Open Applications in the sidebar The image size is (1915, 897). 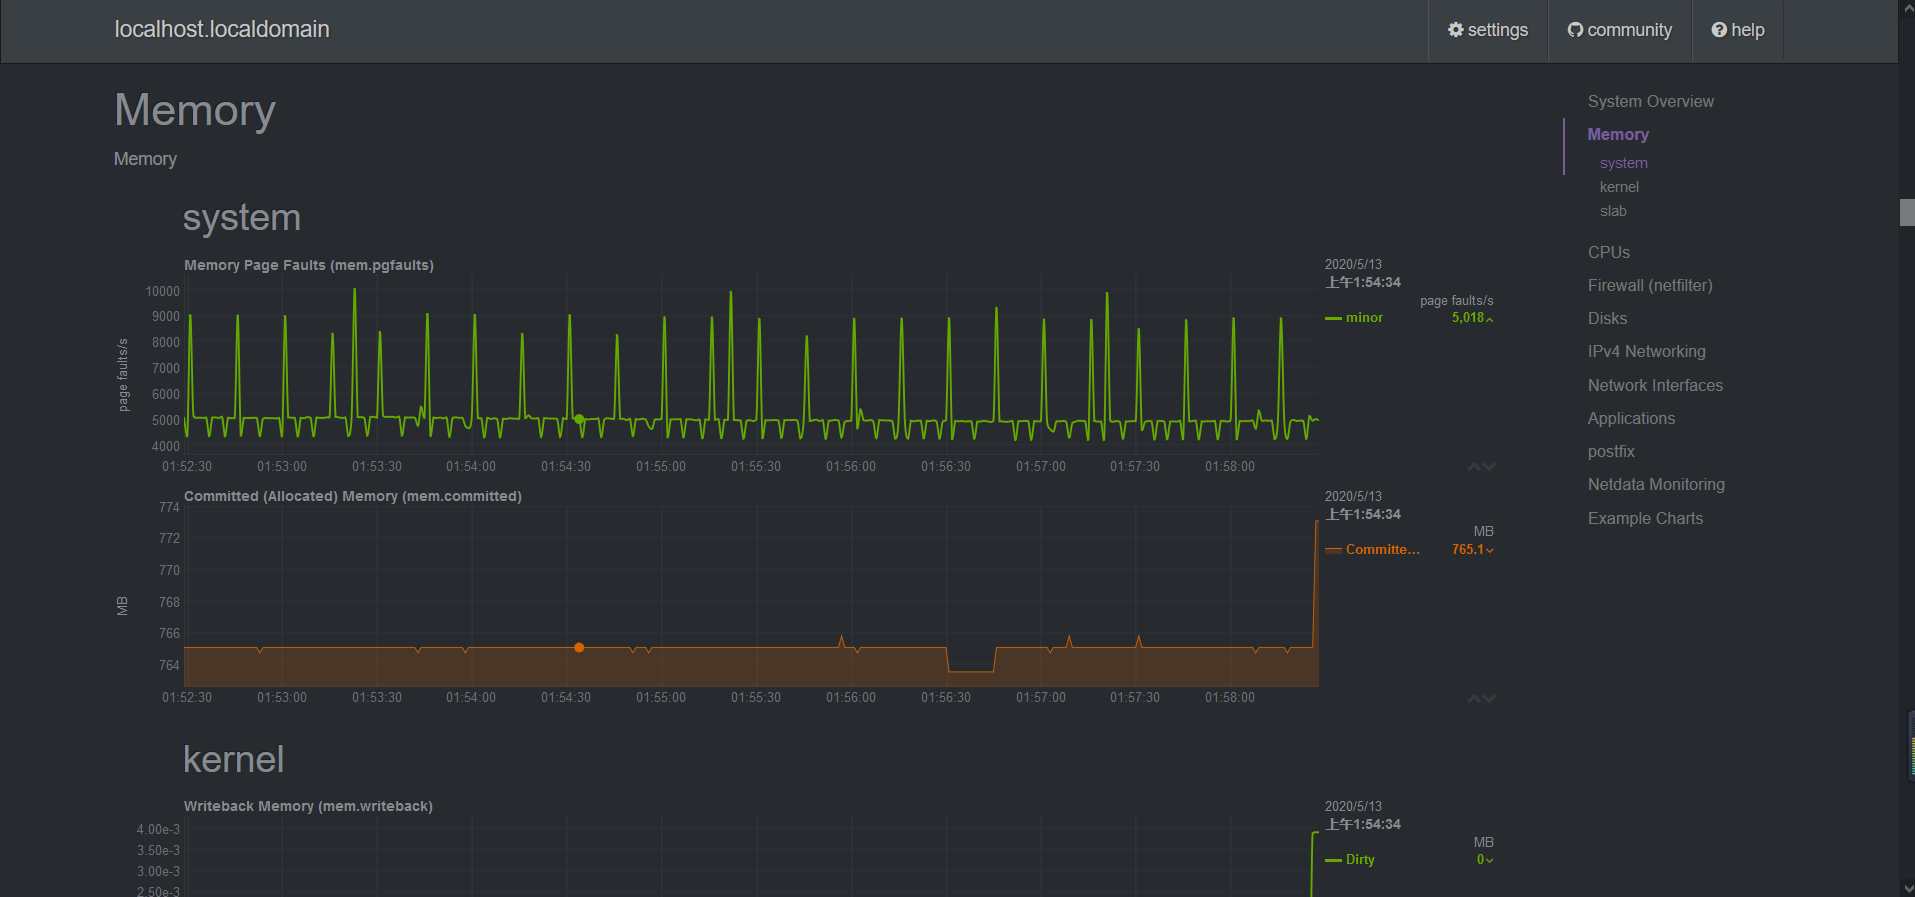coord(1631,419)
